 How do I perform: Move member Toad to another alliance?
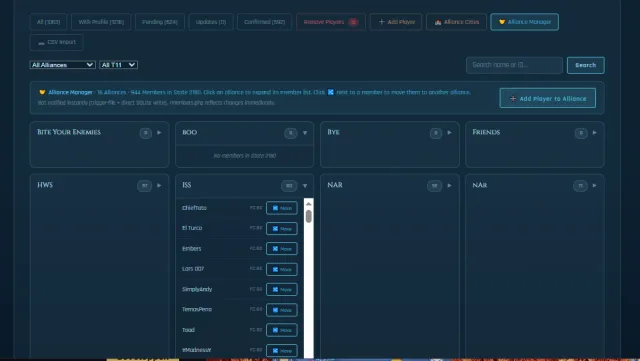282,330
